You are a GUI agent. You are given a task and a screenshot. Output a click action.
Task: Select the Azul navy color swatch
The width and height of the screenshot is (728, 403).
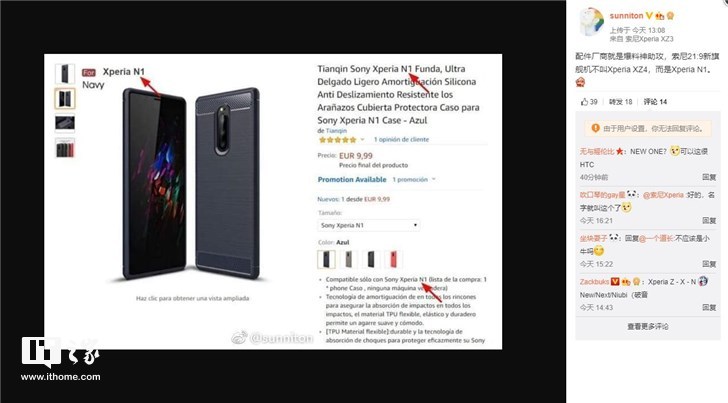(x=326, y=260)
